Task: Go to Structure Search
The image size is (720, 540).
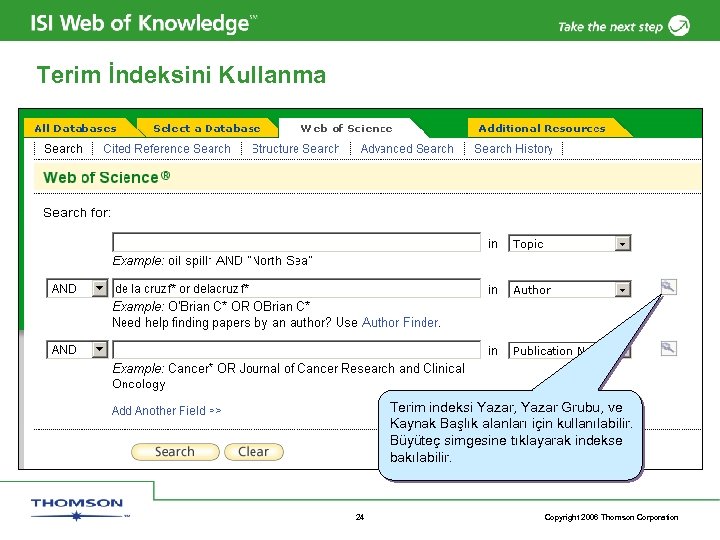Action: pos(295,149)
